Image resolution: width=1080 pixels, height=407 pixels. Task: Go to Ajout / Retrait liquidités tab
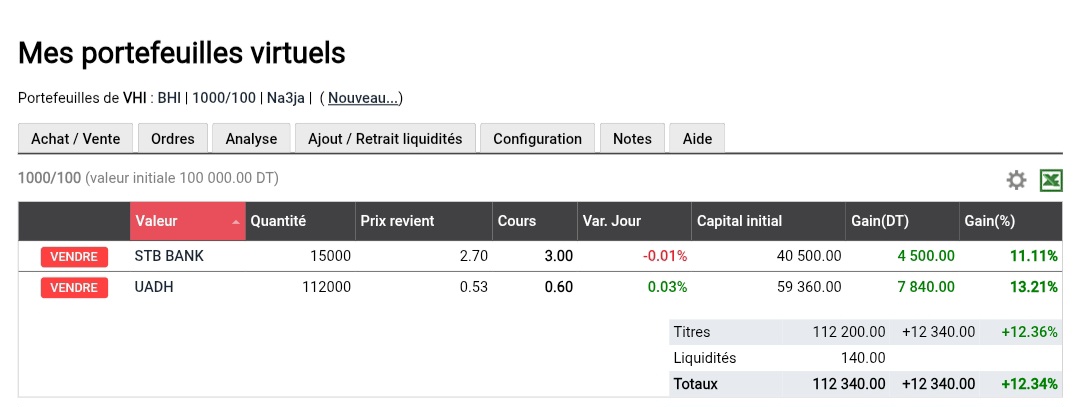[385, 139]
